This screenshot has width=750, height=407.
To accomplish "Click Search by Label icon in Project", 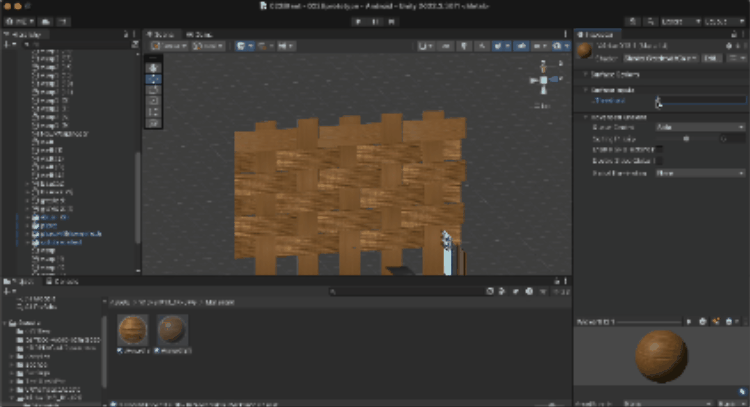I will [515, 291].
